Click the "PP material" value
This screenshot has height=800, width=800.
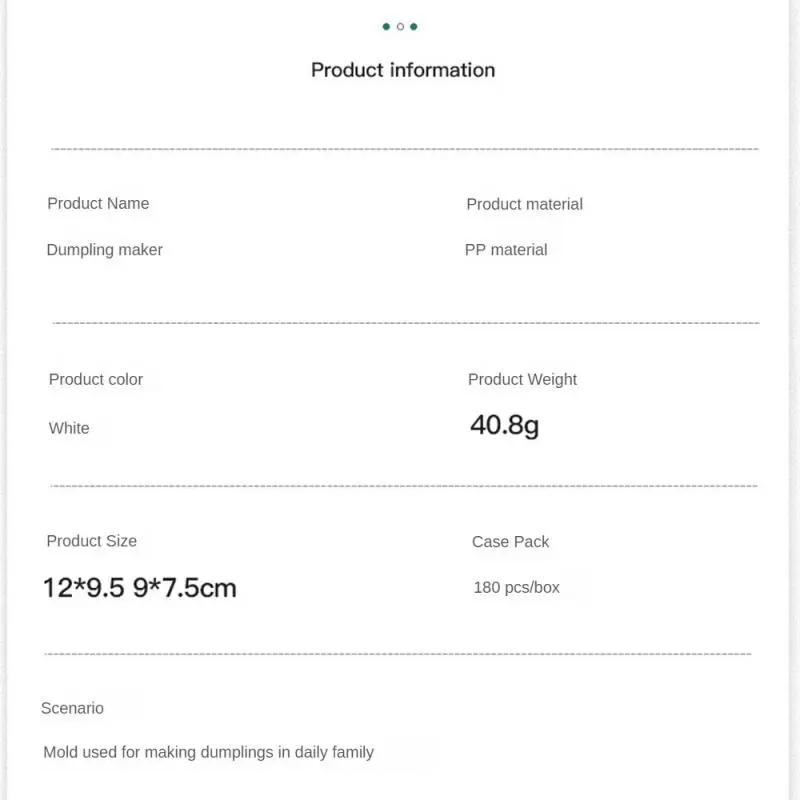point(506,250)
